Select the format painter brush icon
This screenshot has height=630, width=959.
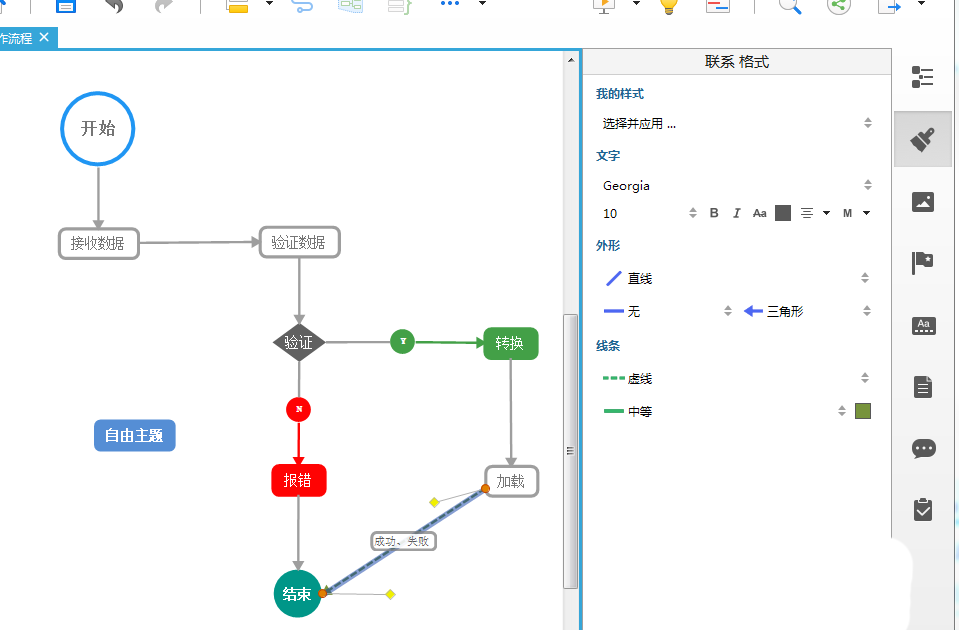click(x=922, y=138)
